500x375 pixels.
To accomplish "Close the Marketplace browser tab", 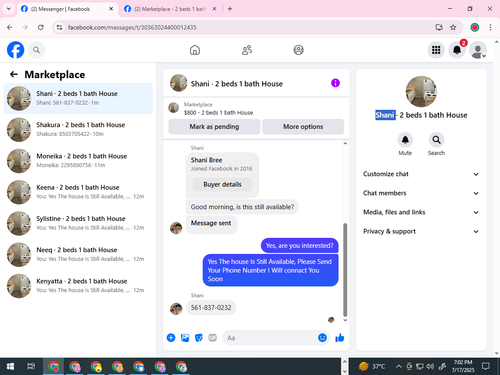I will coord(214,9).
